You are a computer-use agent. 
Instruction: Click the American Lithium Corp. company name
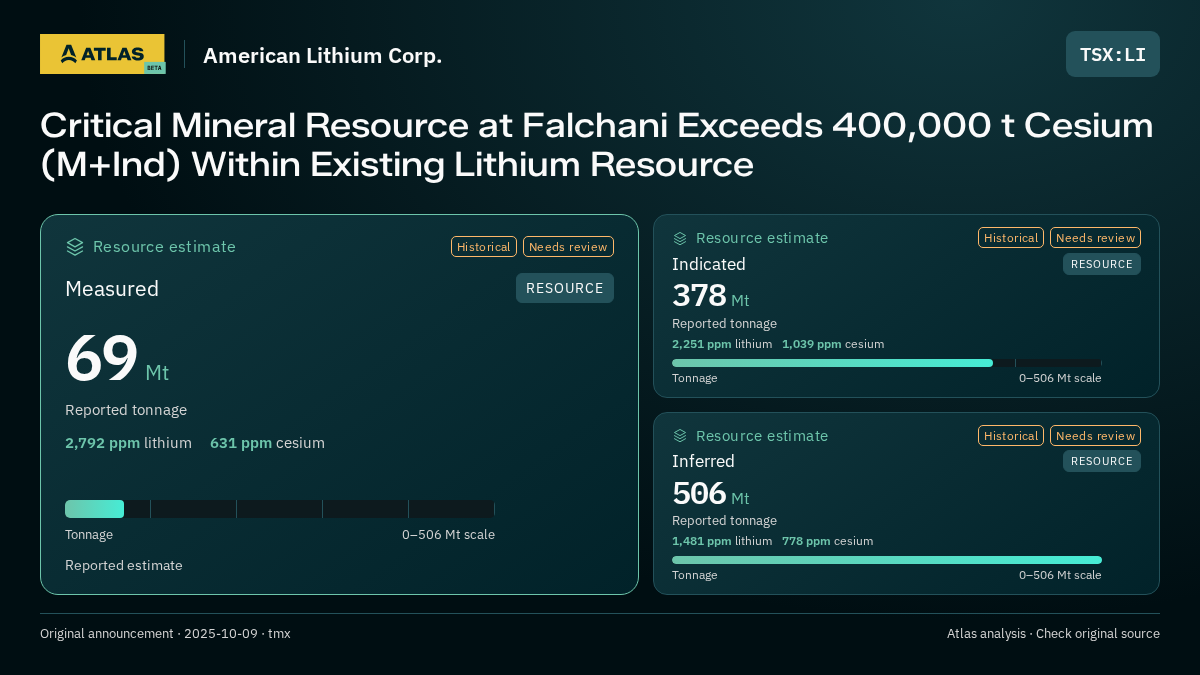tap(322, 56)
